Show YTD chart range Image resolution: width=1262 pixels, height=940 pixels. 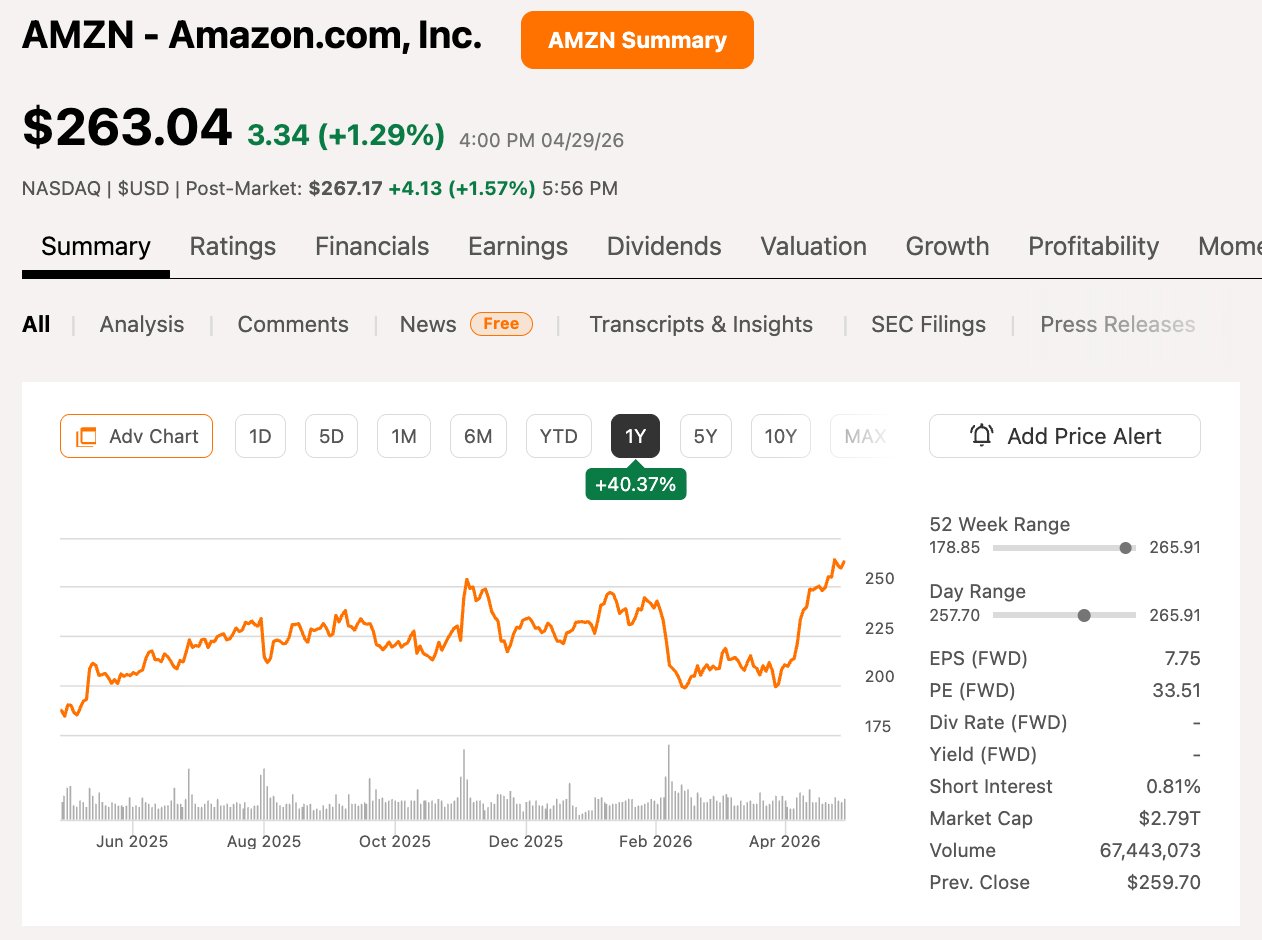[559, 436]
